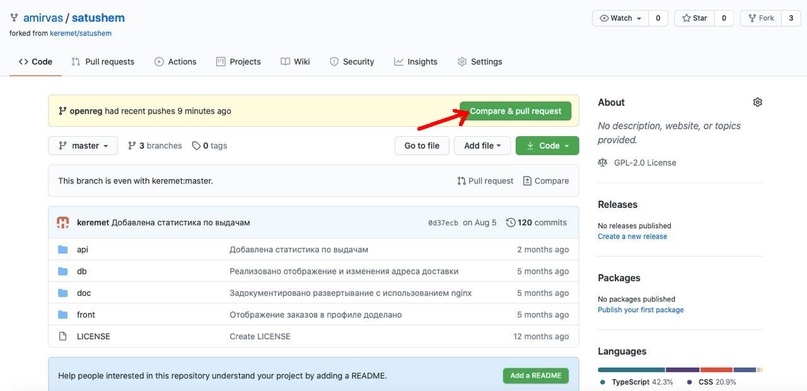This screenshot has width=807, height=391.
Task: Click the history clock icon beside 120 commits
Action: (x=511, y=223)
